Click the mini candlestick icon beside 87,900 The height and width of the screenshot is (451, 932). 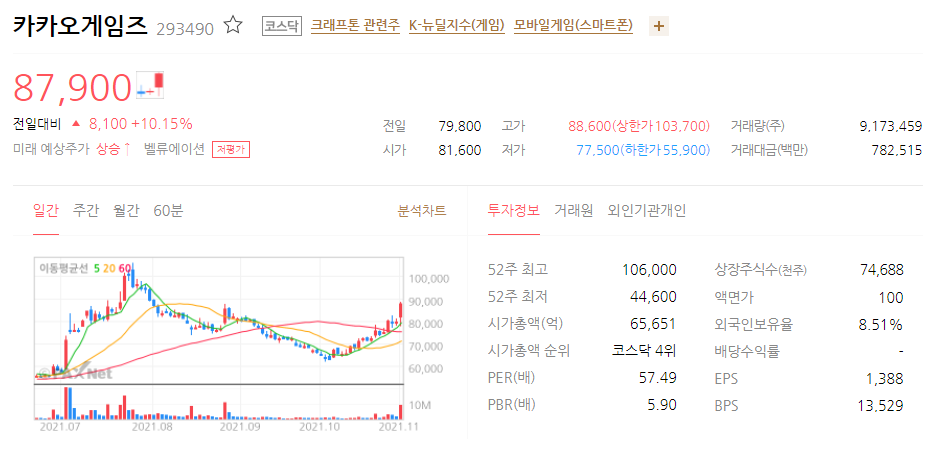click(150, 84)
